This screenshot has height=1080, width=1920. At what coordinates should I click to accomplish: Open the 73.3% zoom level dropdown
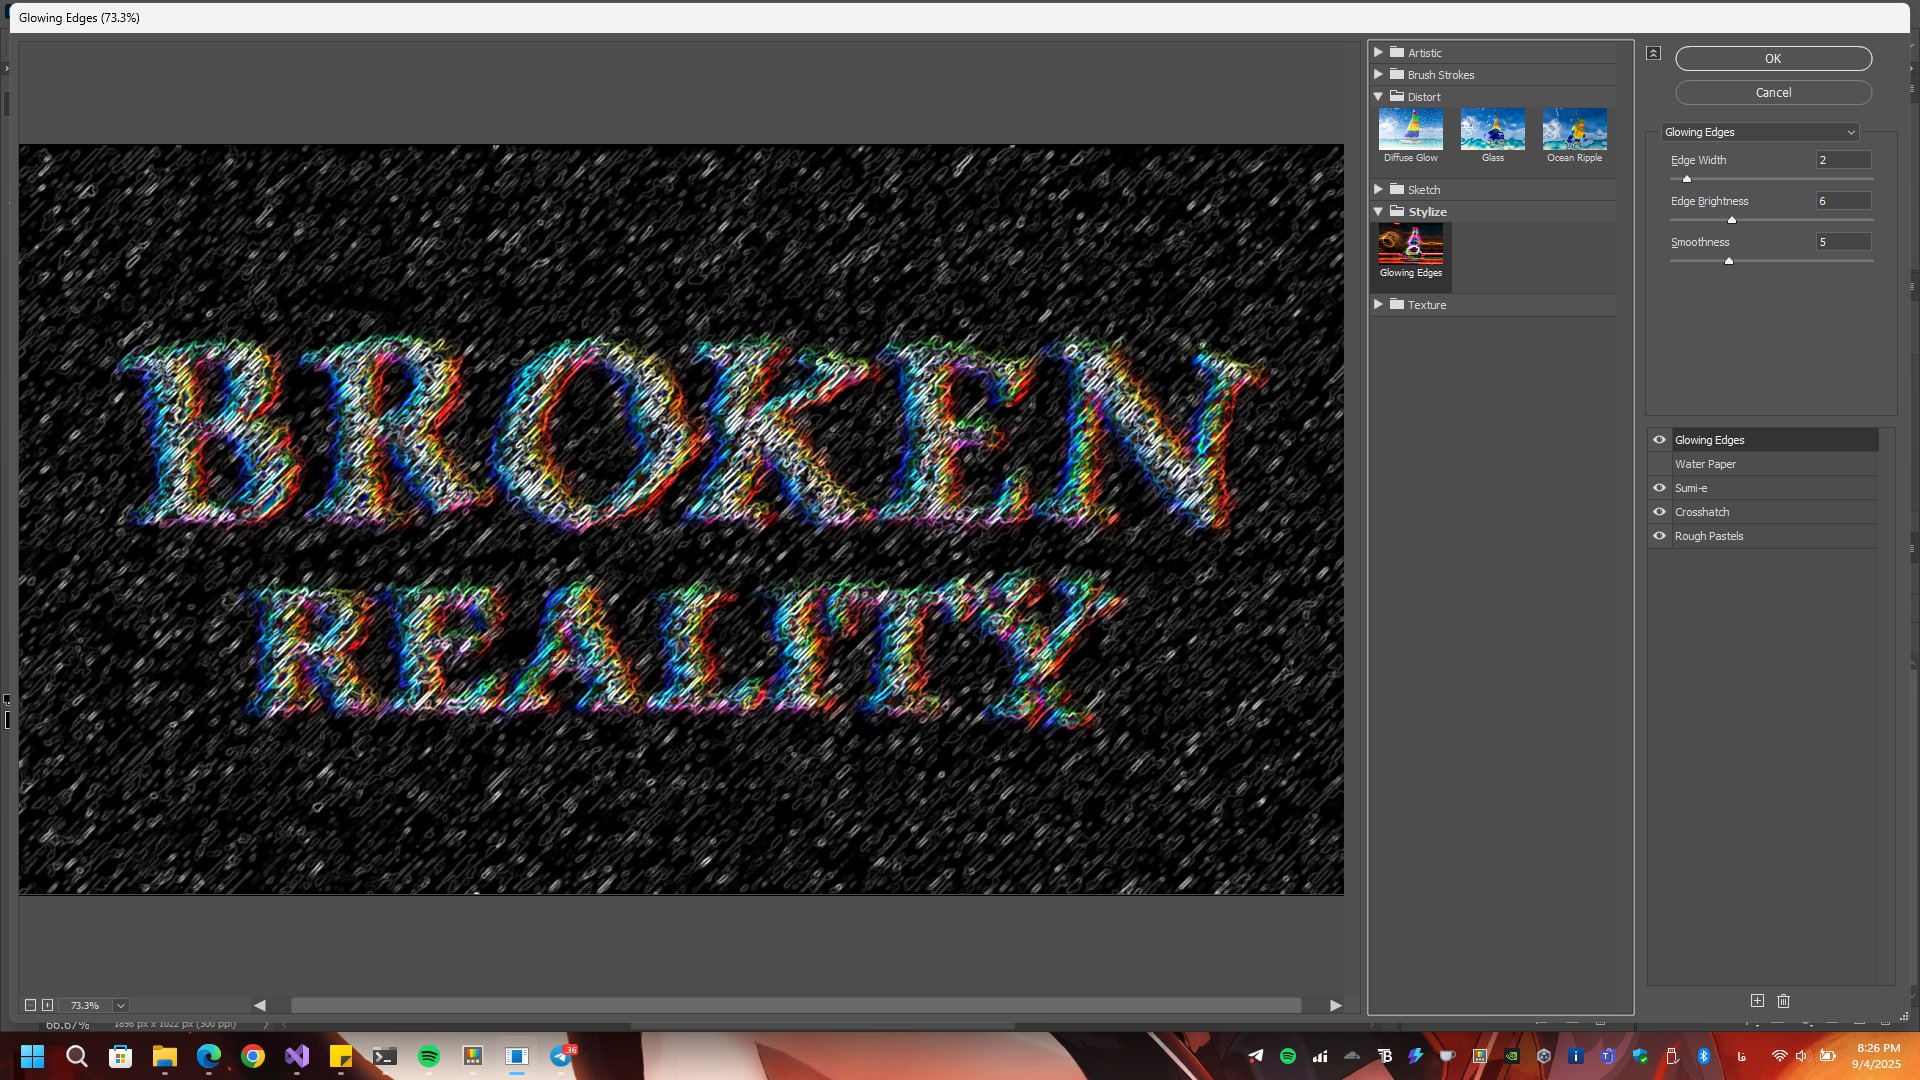click(x=121, y=1005)
